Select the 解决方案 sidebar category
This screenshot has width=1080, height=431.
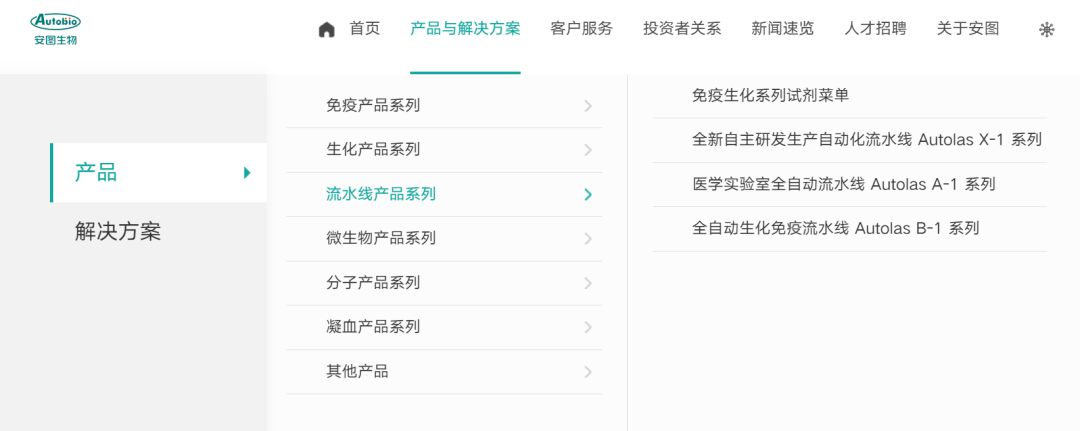pyautogui.click(x=118, y=232)
